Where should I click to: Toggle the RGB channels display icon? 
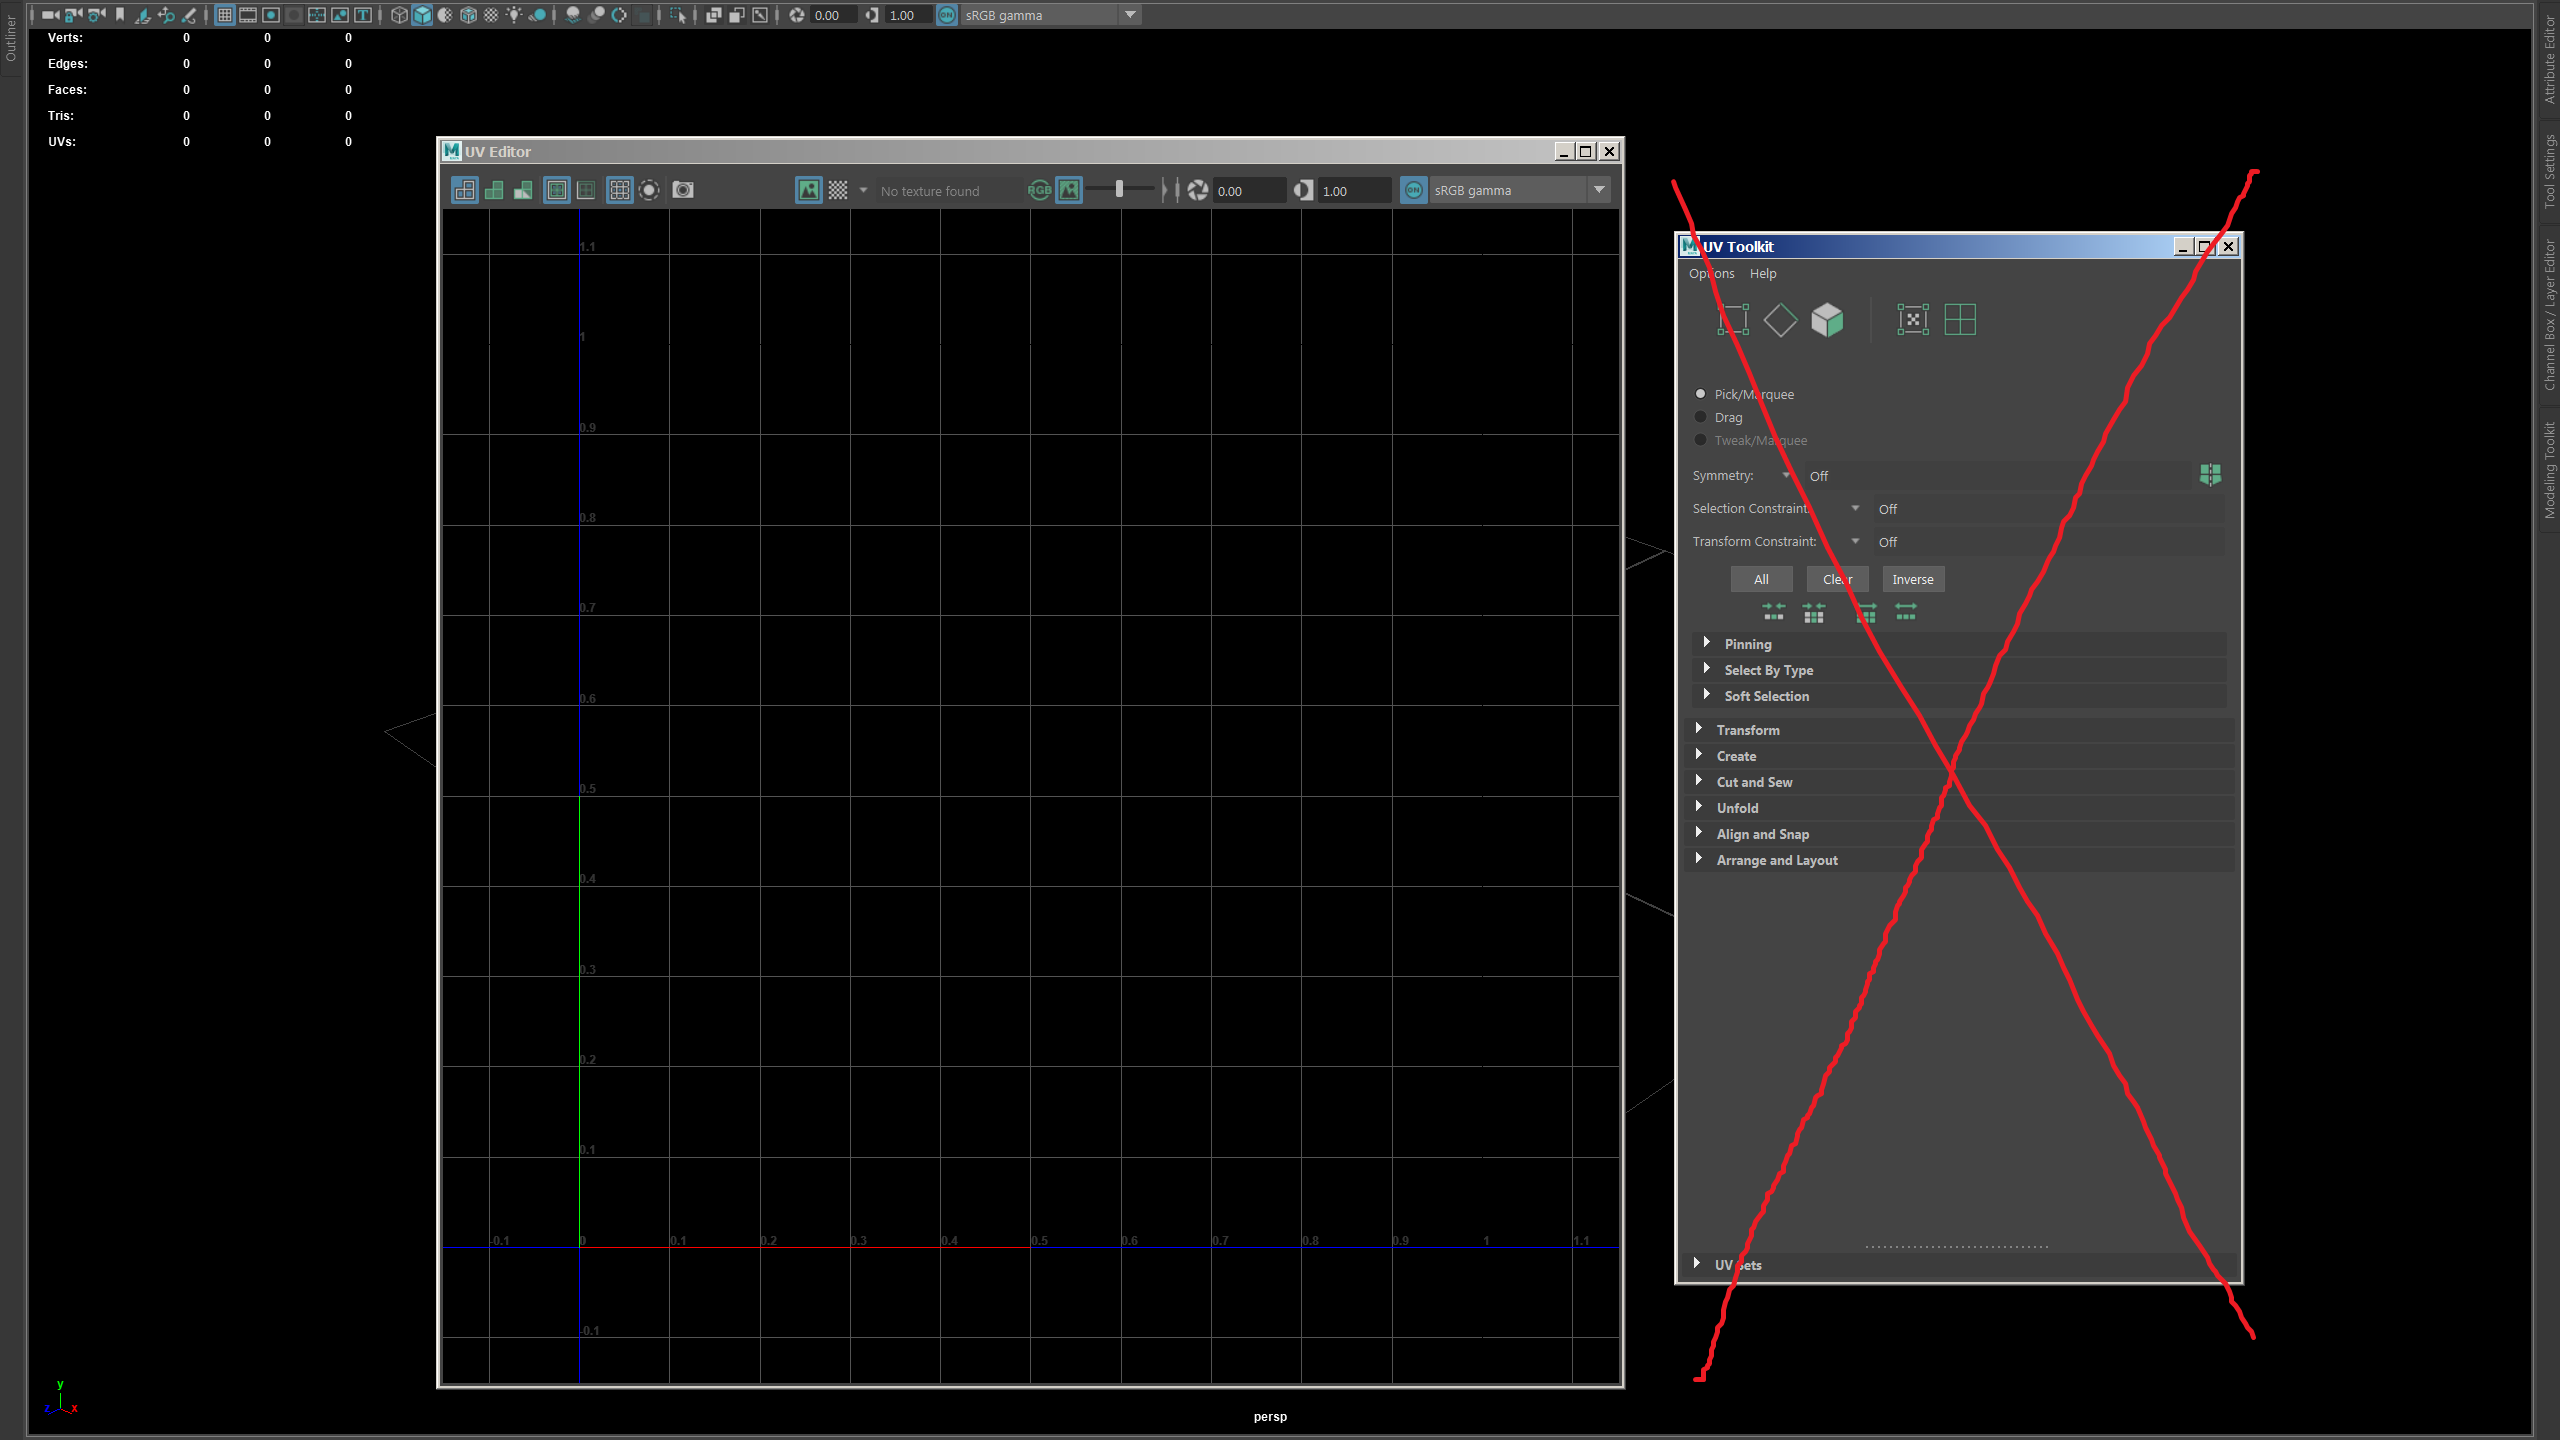point(1040,190)
